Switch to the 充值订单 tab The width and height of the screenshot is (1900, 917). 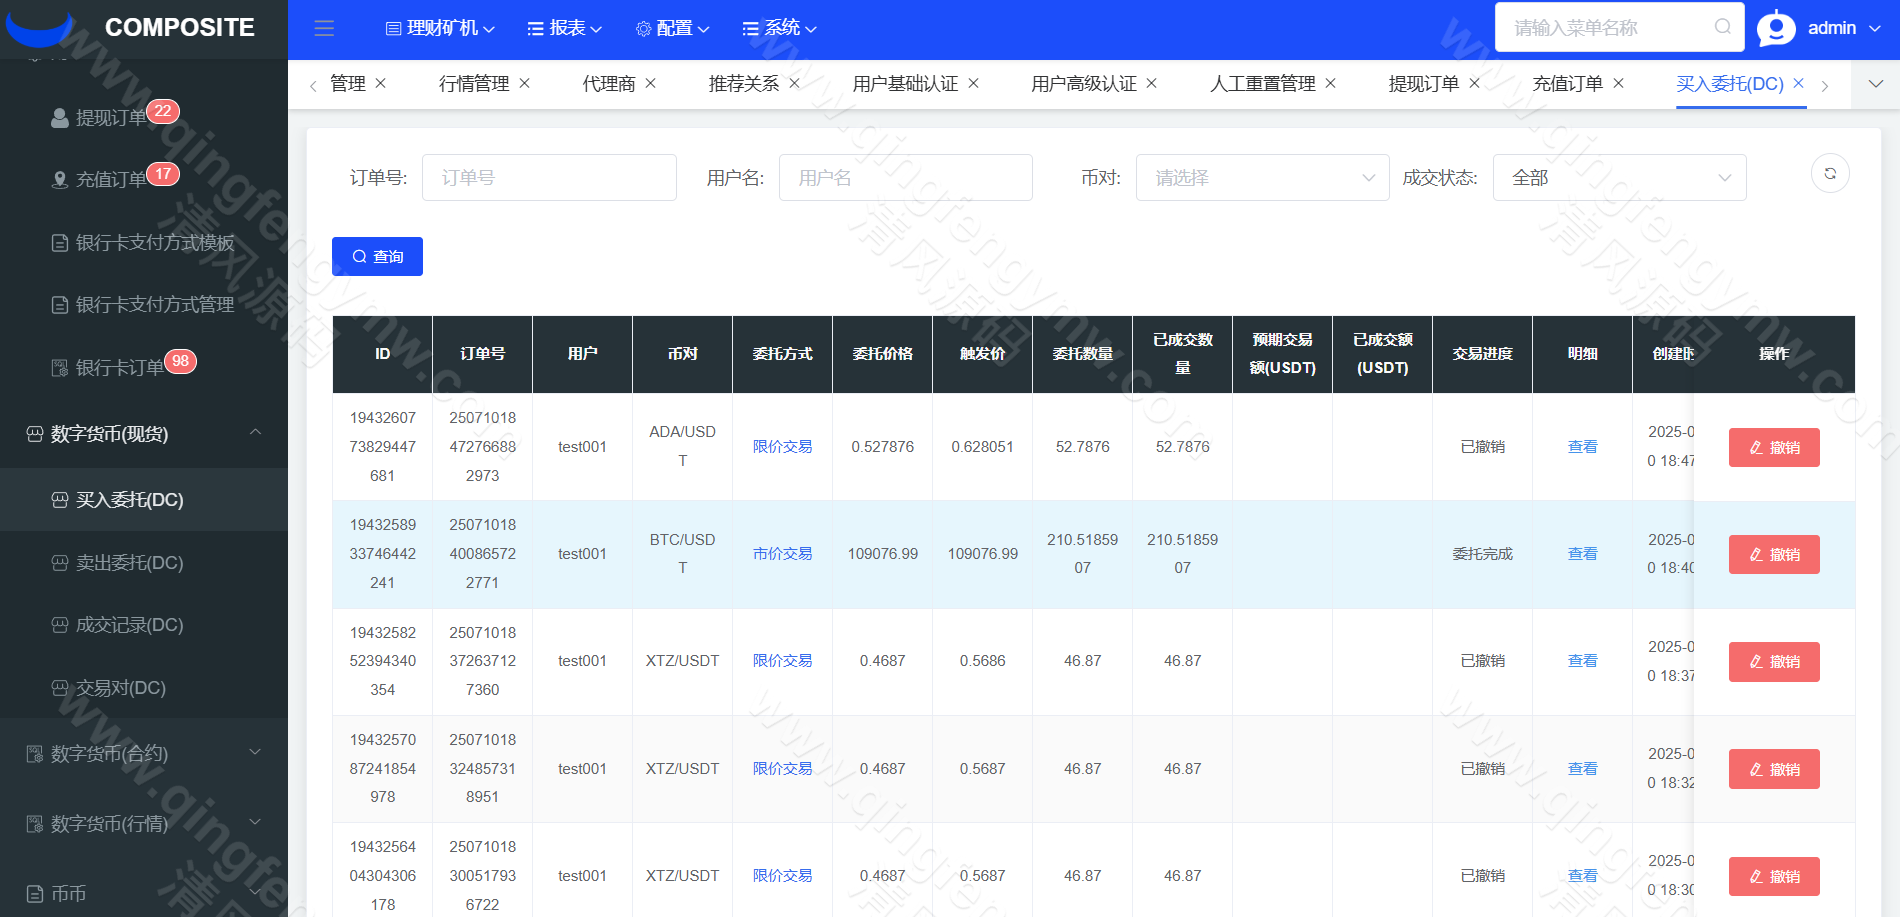pyautogui.click(x=1570, y=84)
